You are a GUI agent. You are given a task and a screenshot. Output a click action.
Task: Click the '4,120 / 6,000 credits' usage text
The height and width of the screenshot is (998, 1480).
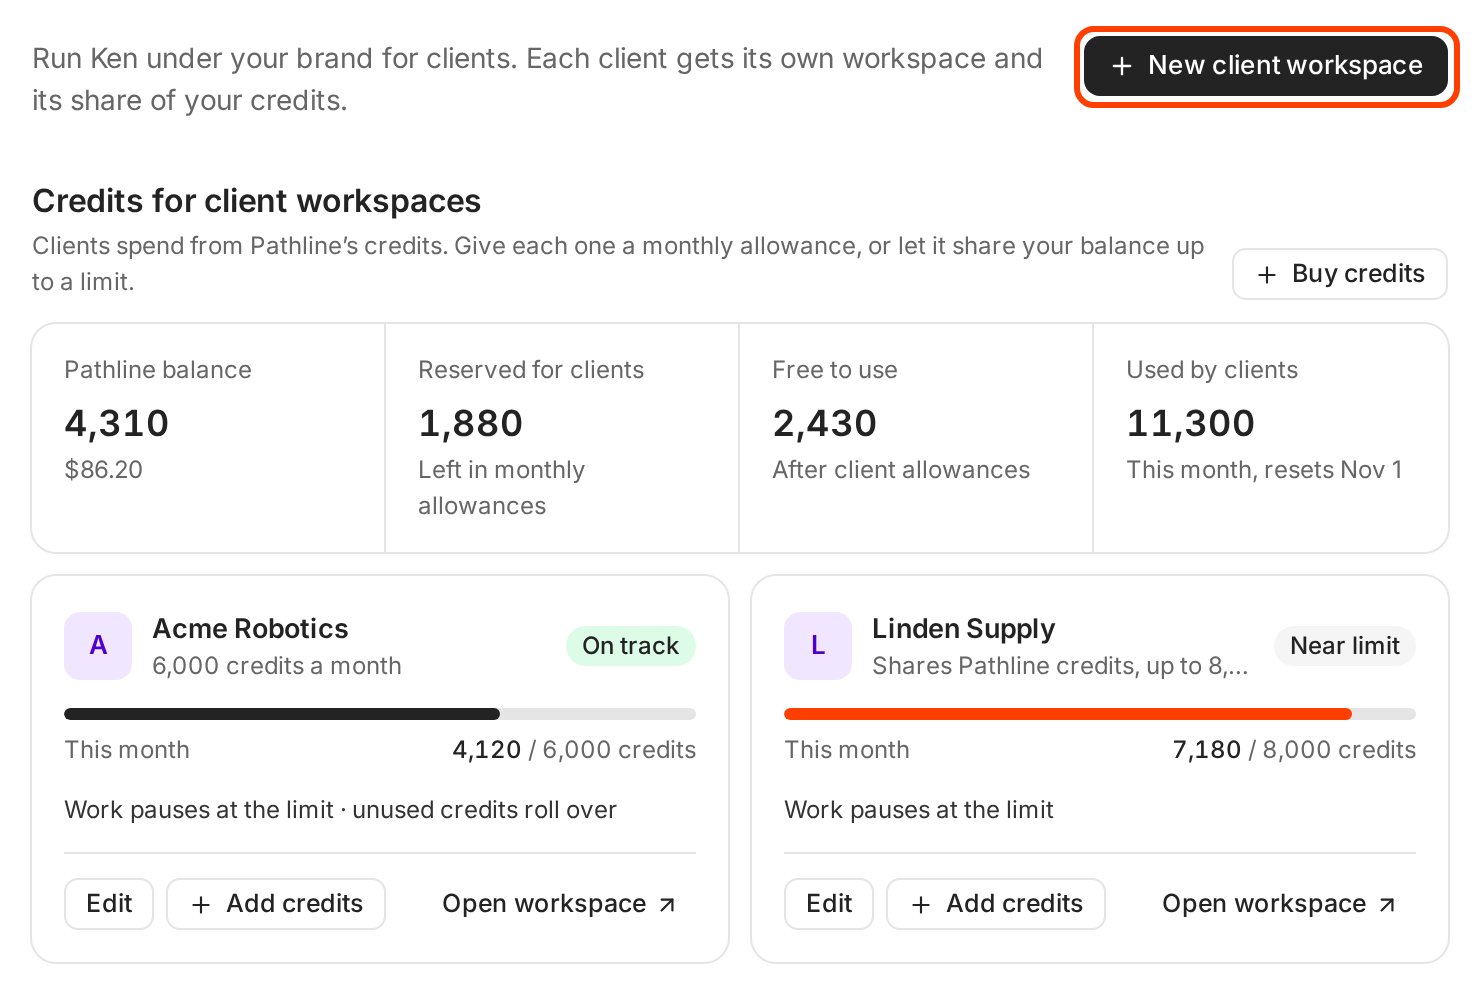pyautogui.click(x=574, y=750)
